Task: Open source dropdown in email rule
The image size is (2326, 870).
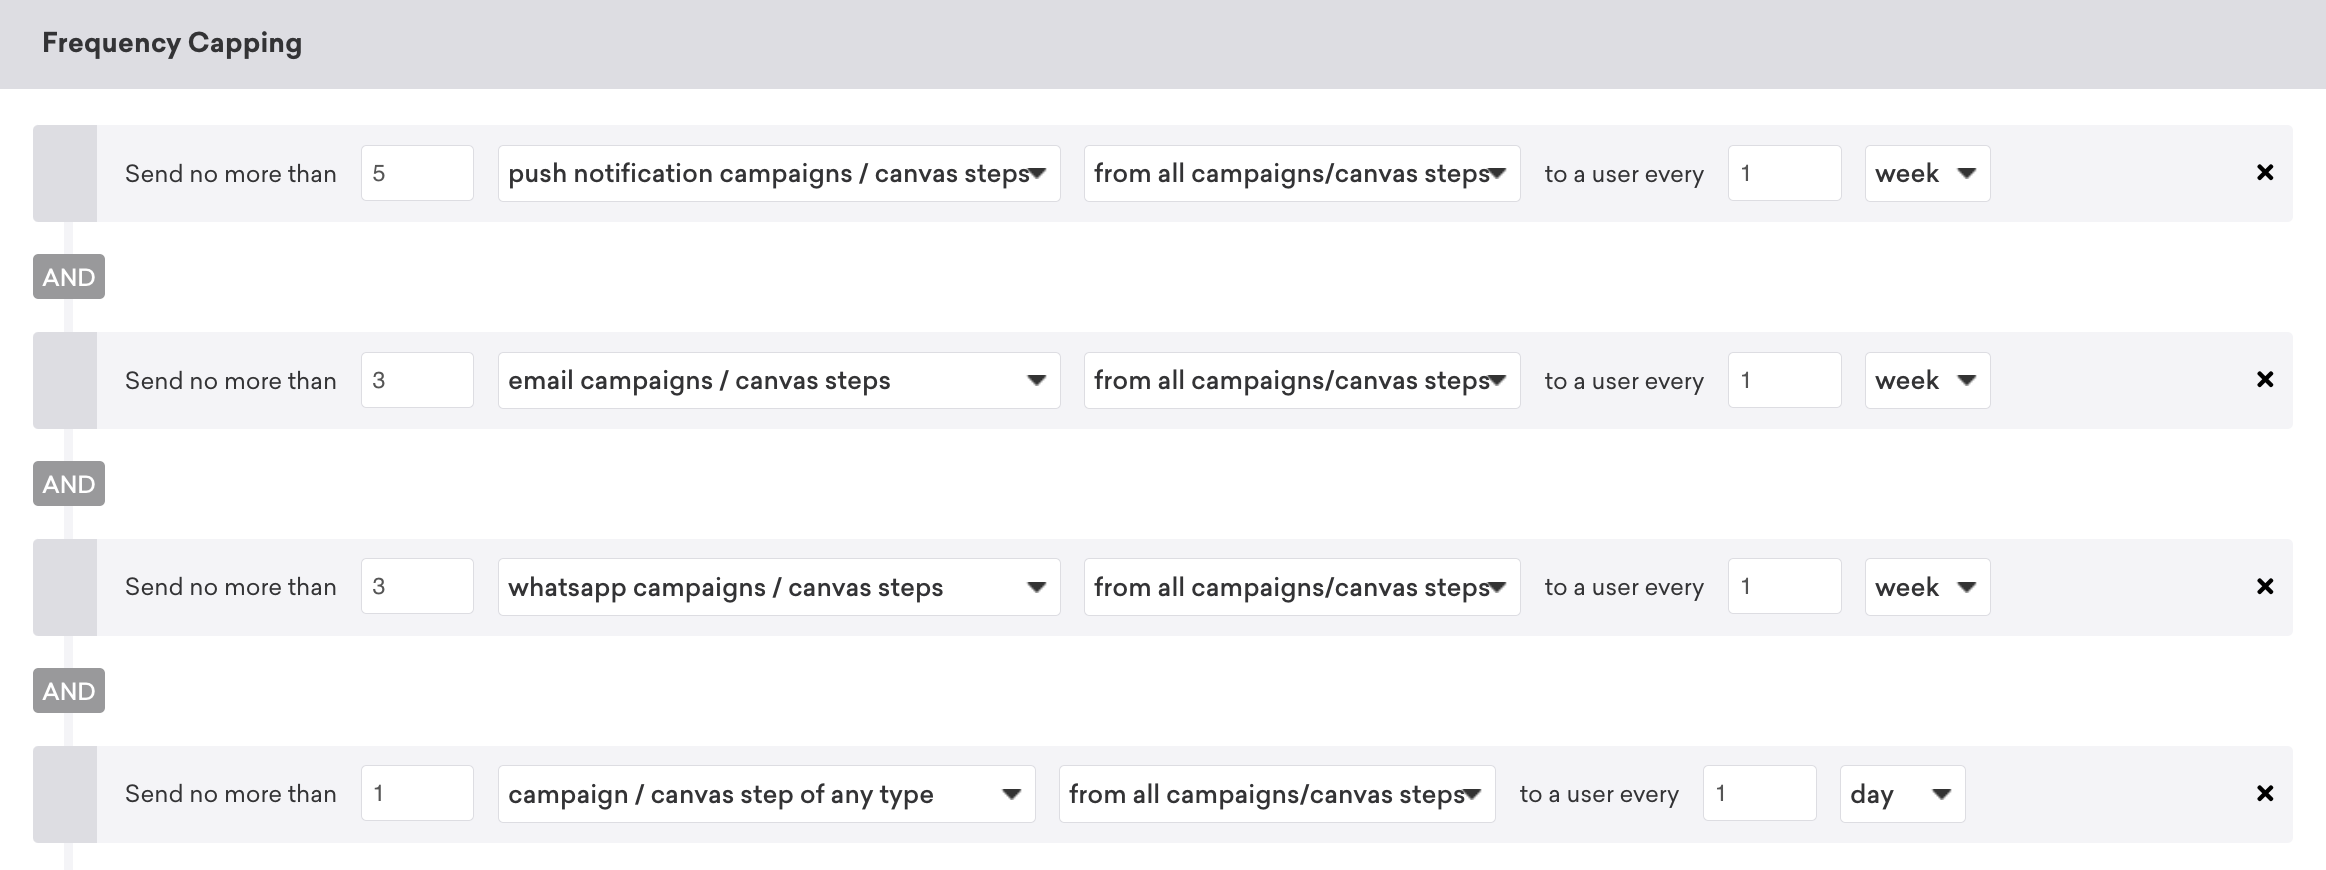Action: [x=1302, y=380]
